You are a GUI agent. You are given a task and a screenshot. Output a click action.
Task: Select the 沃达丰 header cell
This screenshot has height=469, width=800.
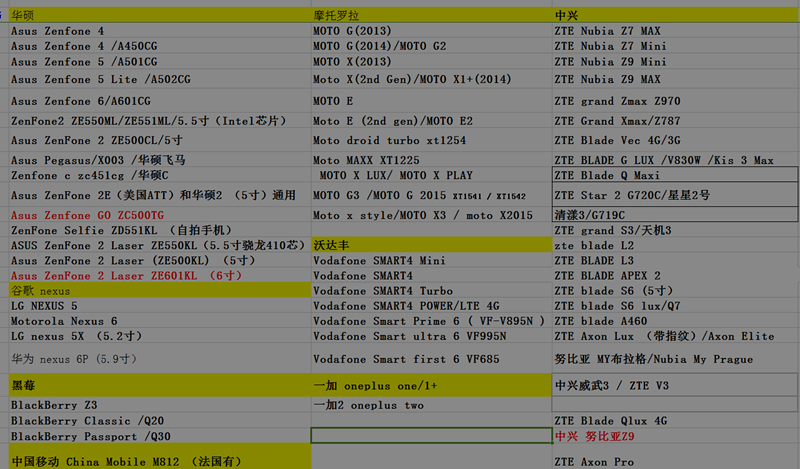[x=432, y=245]
